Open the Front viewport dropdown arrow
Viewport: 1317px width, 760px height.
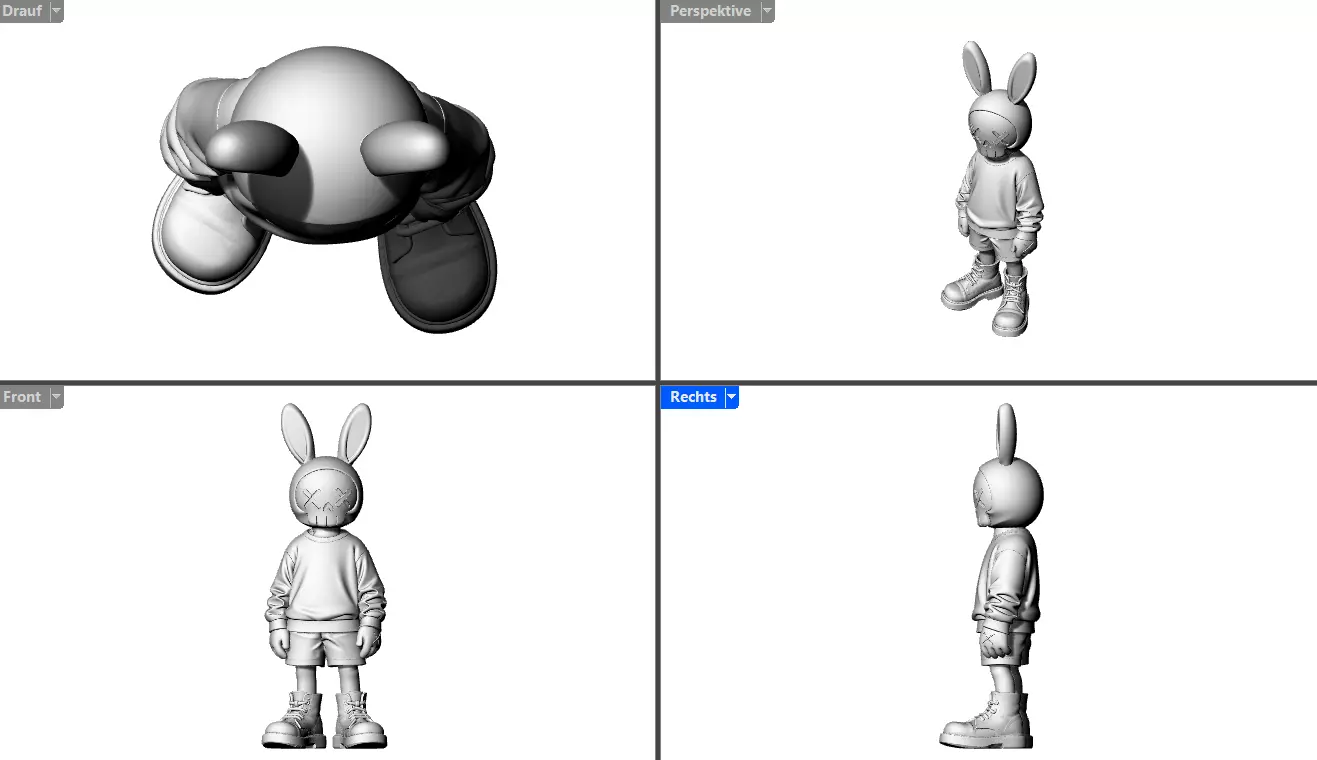pos(56,397)
